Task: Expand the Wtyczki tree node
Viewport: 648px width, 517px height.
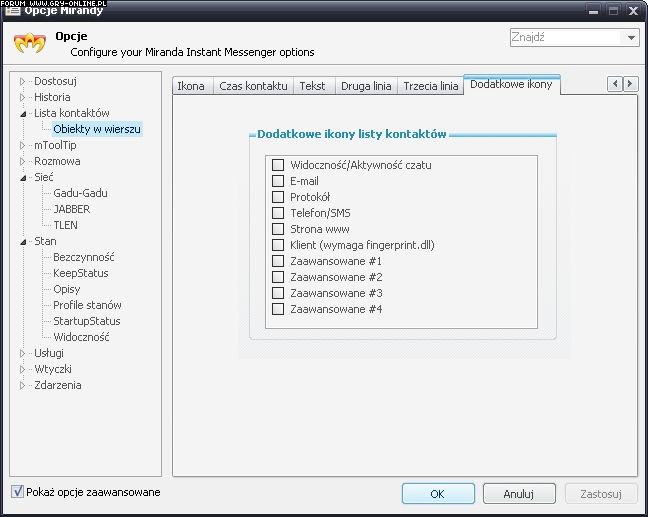Action: pos(22,369)
